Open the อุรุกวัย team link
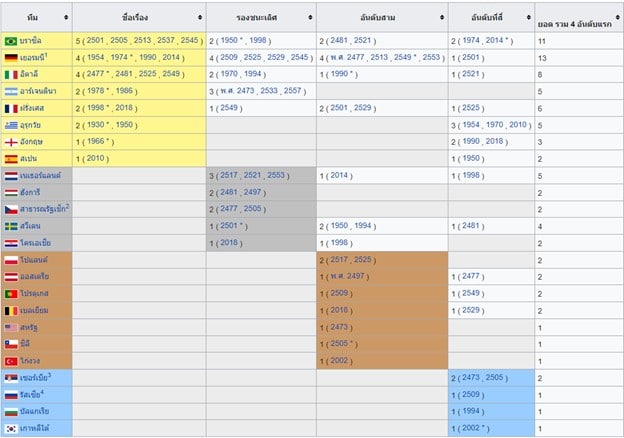The image size is (624, 438). (30, 125)
